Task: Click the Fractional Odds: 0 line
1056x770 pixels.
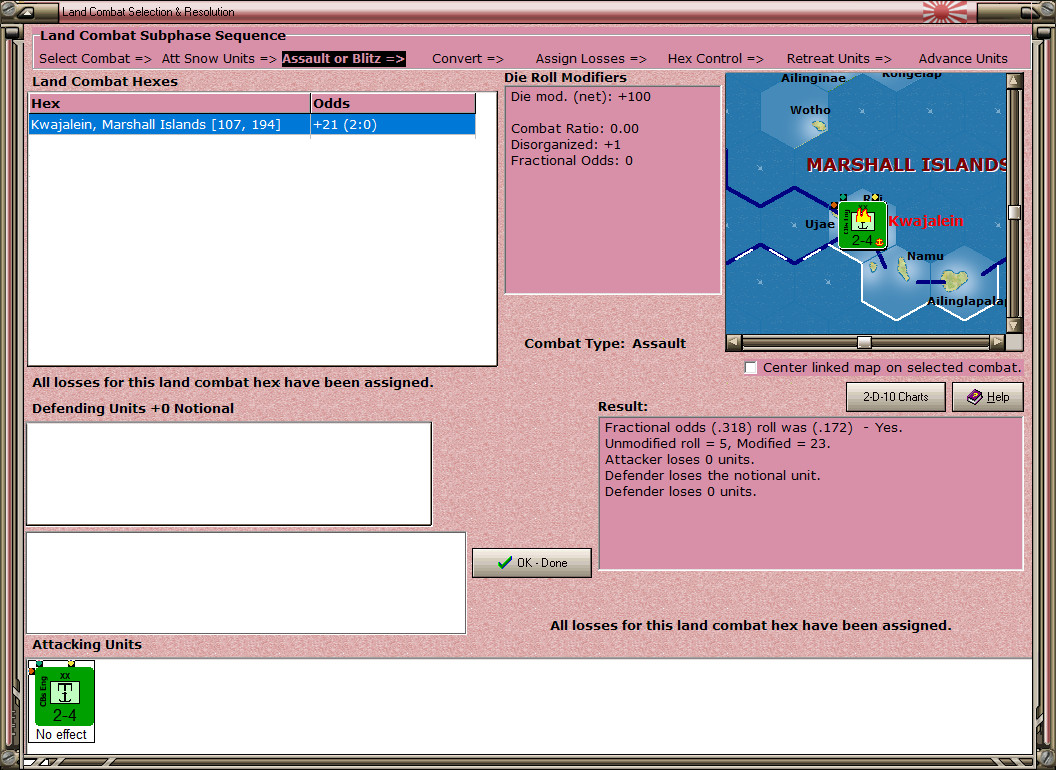Action: click(572, 161)
